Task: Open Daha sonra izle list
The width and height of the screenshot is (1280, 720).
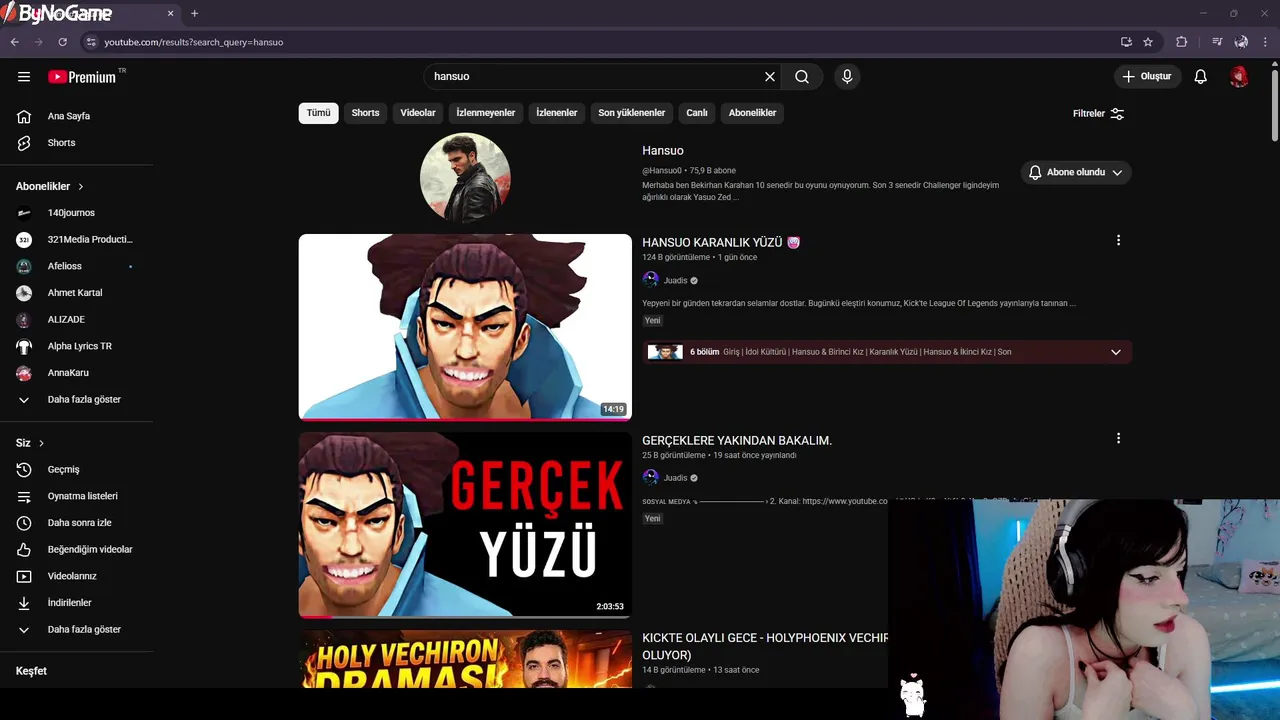Action: click(x=78, y=523)
